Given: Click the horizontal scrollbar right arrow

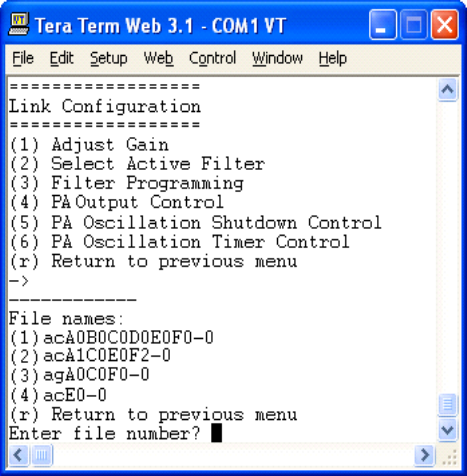Looking at the screenshot, I should click(425, 455).
